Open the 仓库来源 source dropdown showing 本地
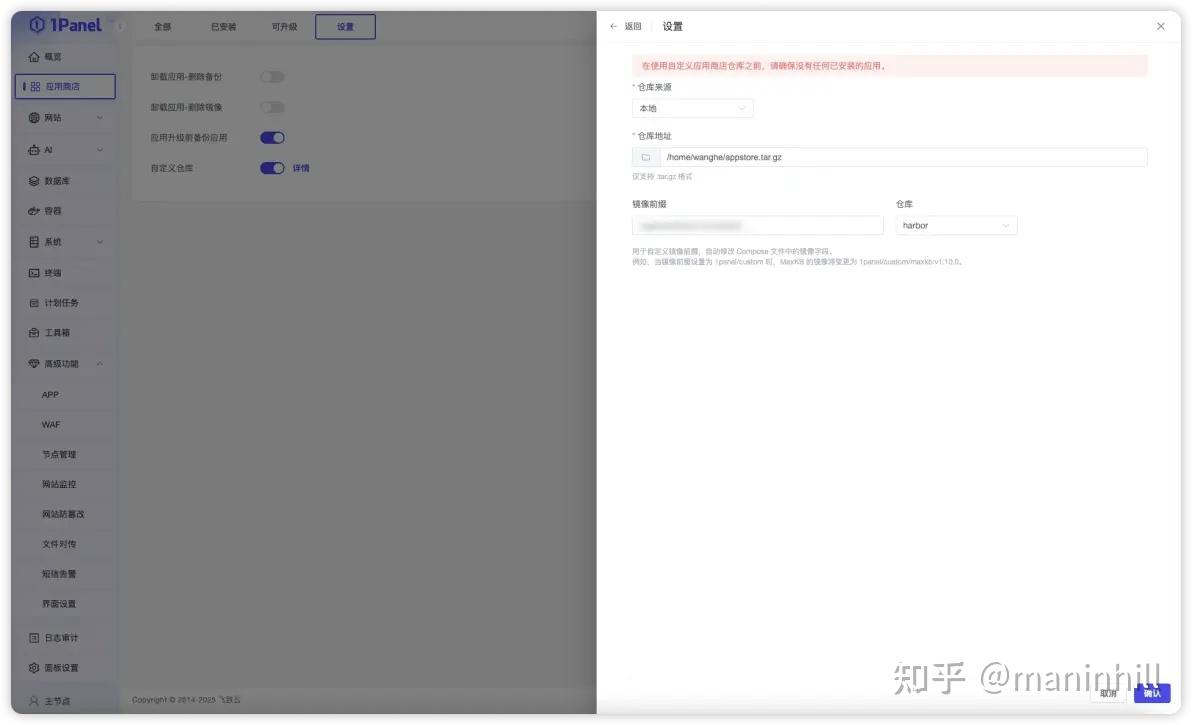 pyautogui.click(x=693, y=108)
